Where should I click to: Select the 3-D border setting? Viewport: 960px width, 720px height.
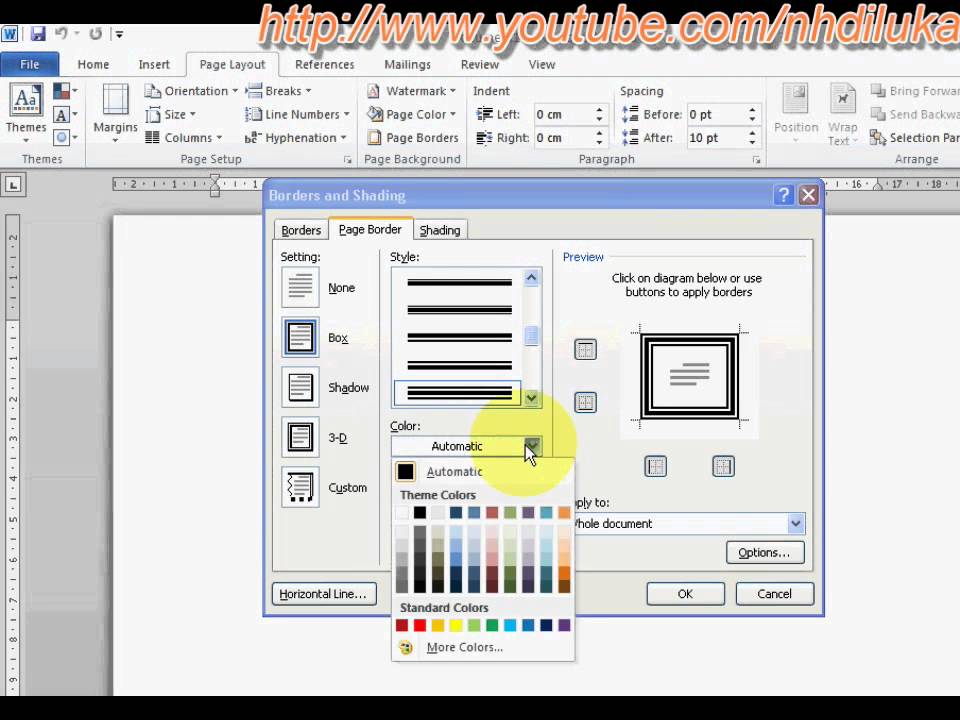point(300,437)
